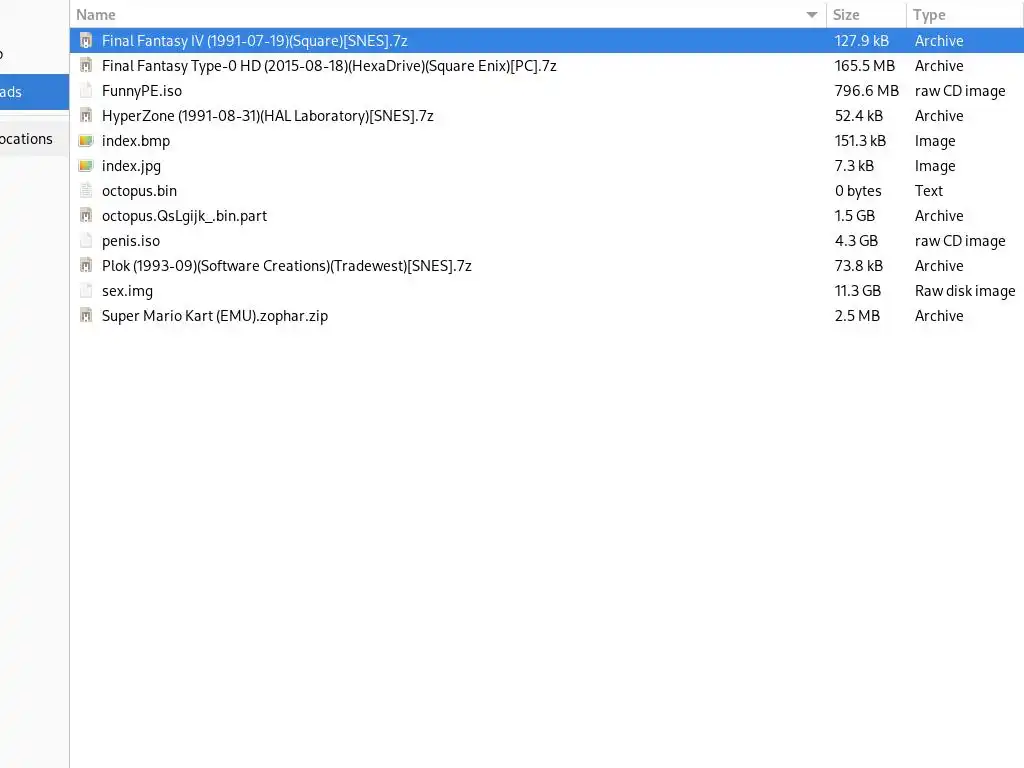Image resolution: width=1024 pixels, height=768 pixels.
Task: Sort files by the Size column header
Action: pos(866,14)
